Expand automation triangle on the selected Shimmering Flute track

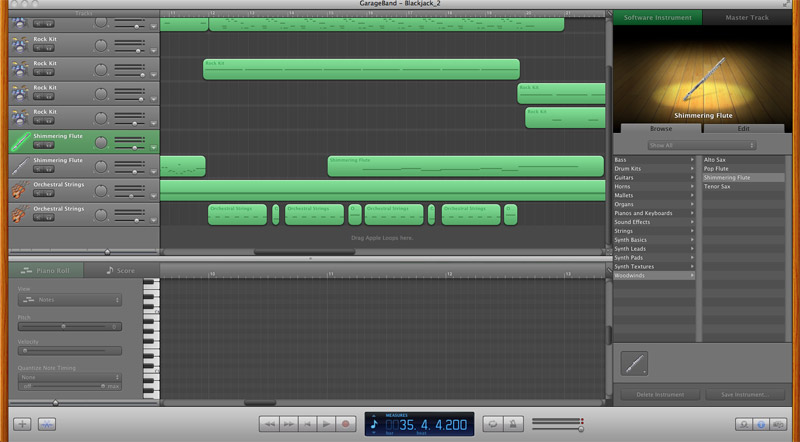click(154, 148)
